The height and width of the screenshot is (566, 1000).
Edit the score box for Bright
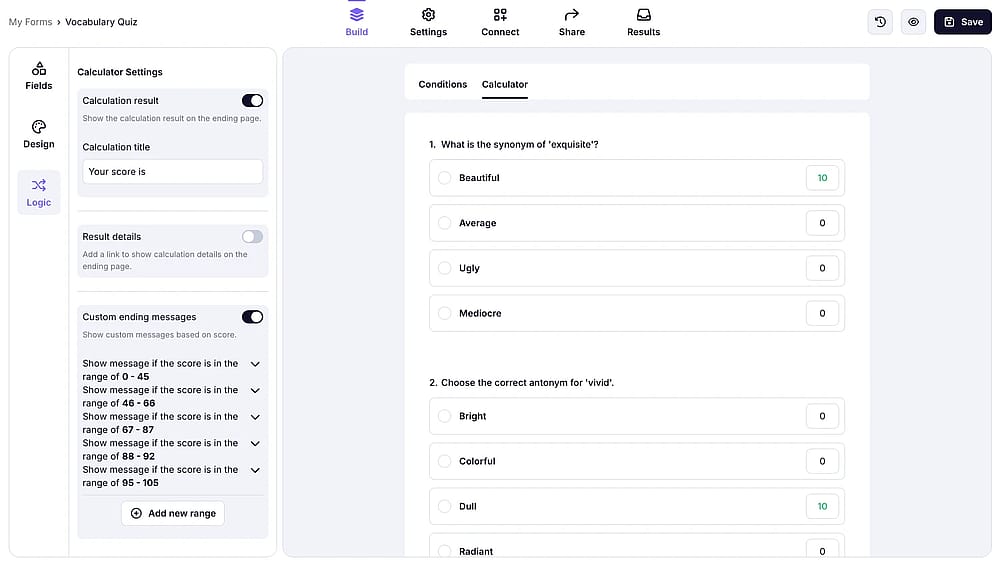click(x=822, y=416)
